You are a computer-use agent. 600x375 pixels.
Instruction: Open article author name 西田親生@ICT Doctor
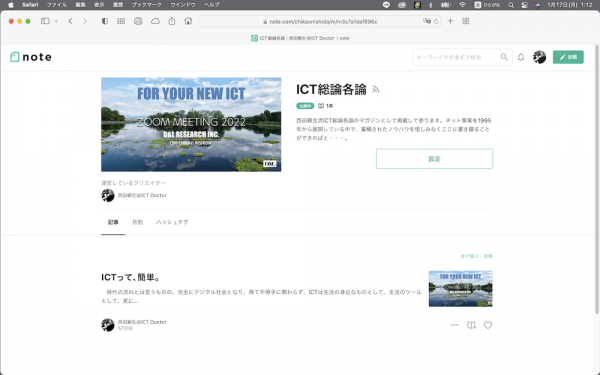[142, 322]
